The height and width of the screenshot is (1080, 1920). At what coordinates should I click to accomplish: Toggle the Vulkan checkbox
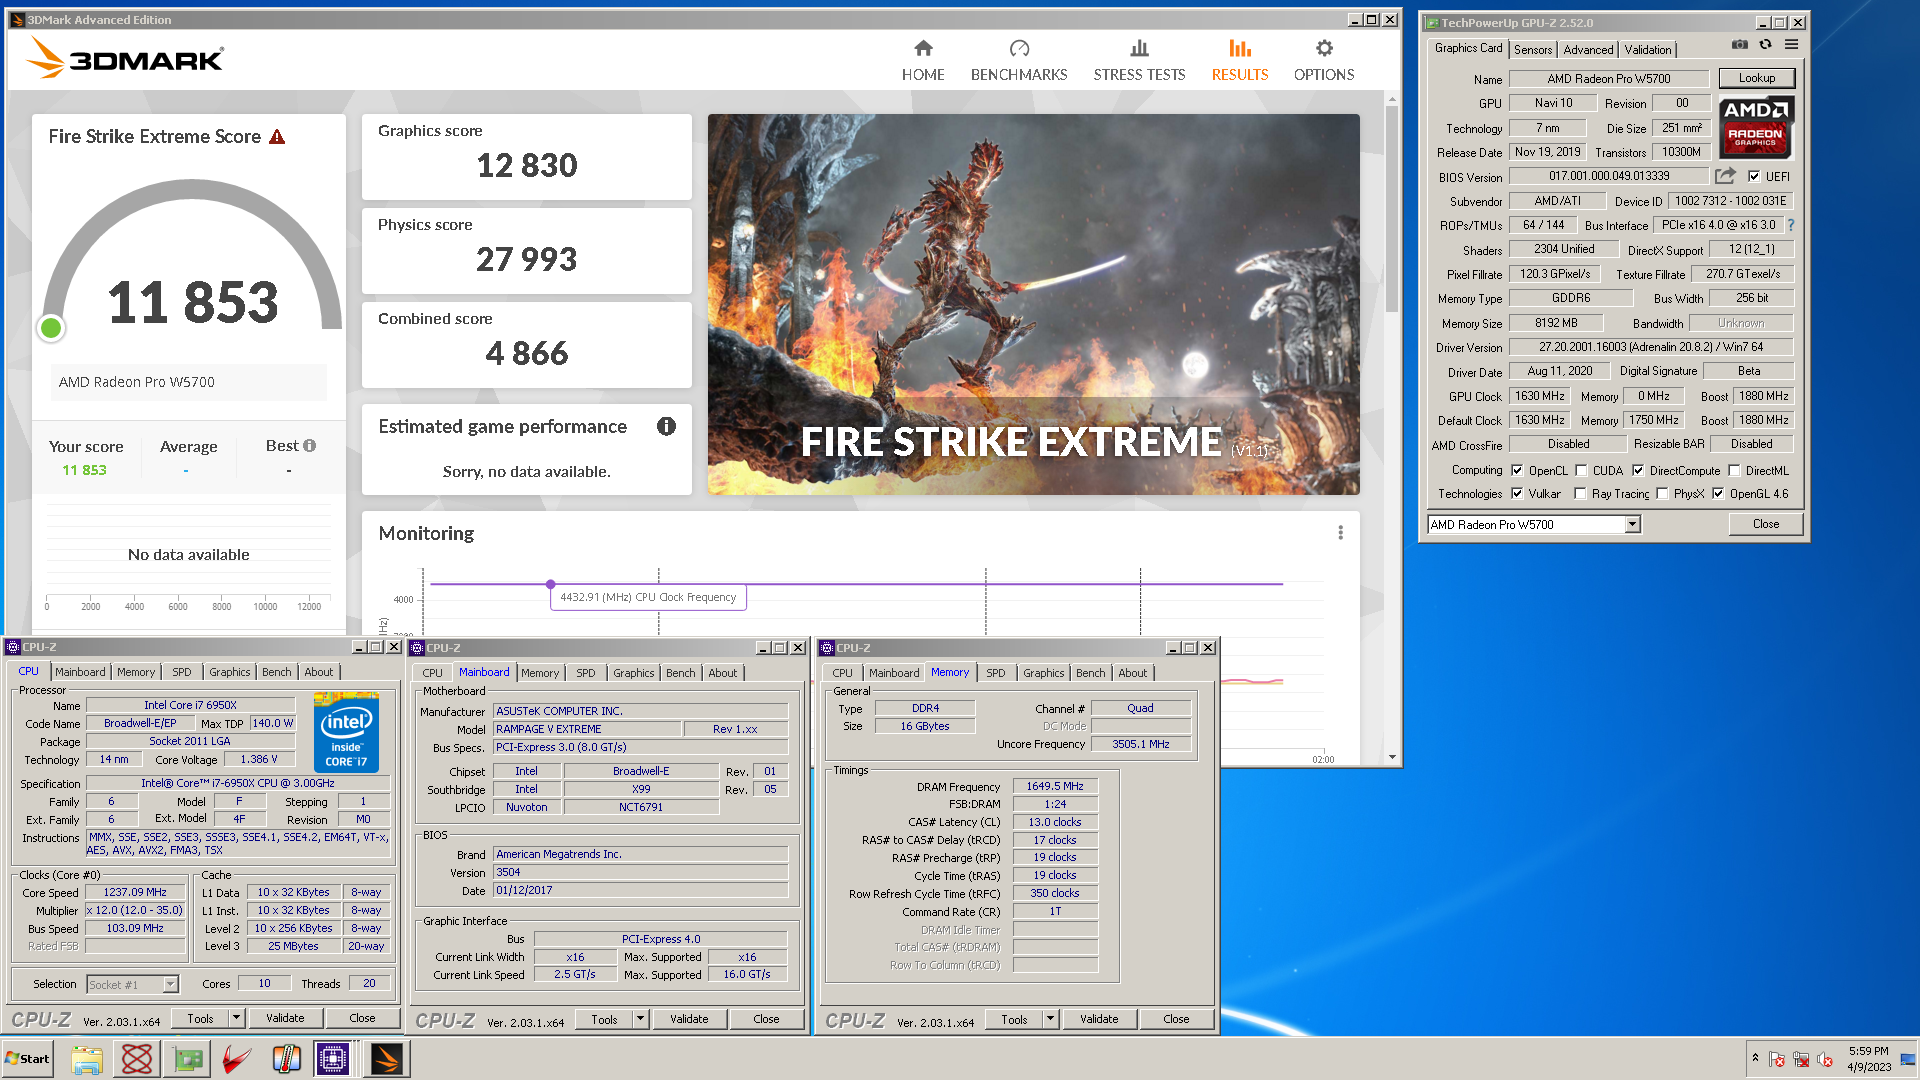(1517, 493)
